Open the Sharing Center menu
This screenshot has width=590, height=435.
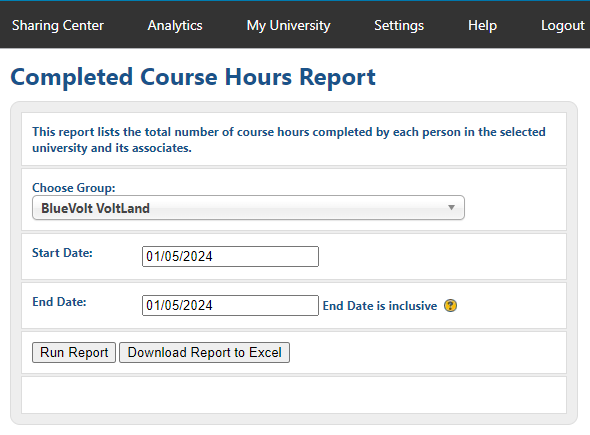click(58, 26)
